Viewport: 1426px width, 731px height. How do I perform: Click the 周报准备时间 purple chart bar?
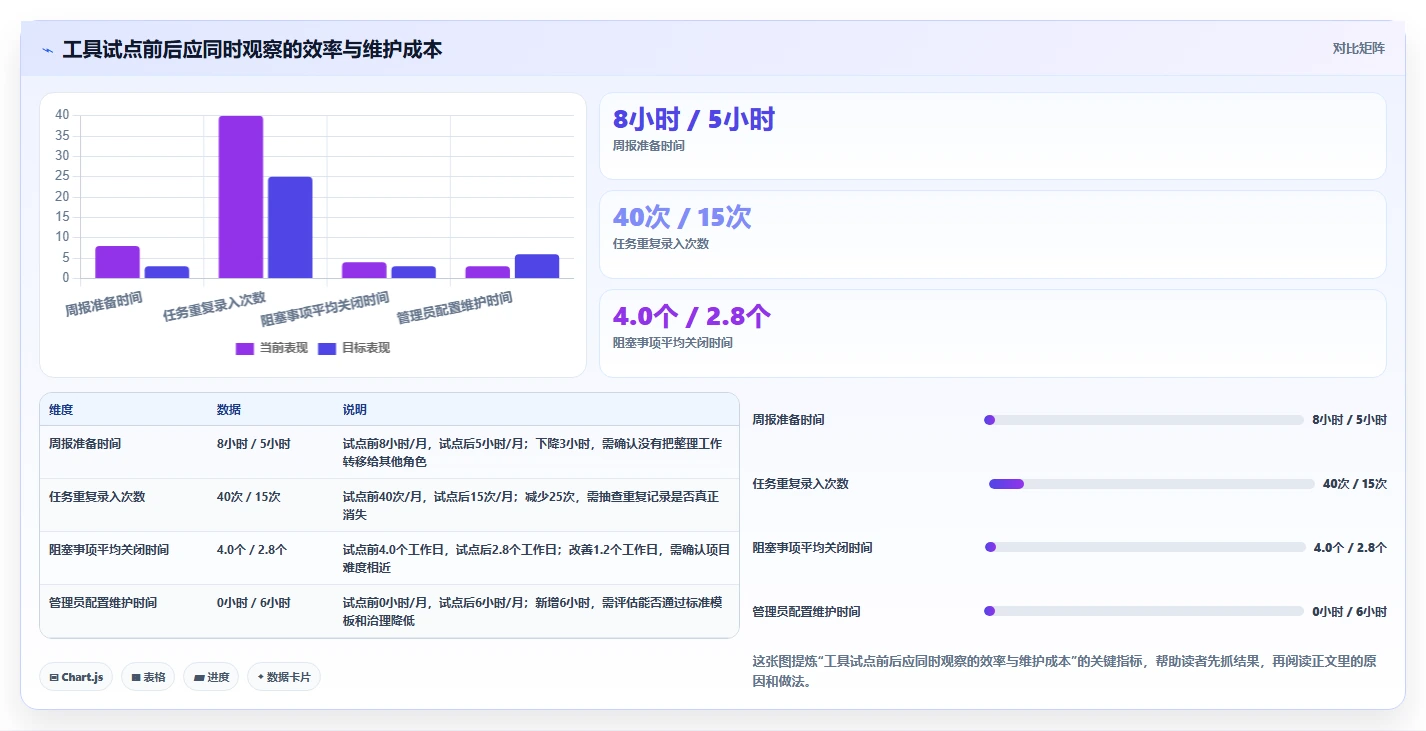[x=117, y=262]
